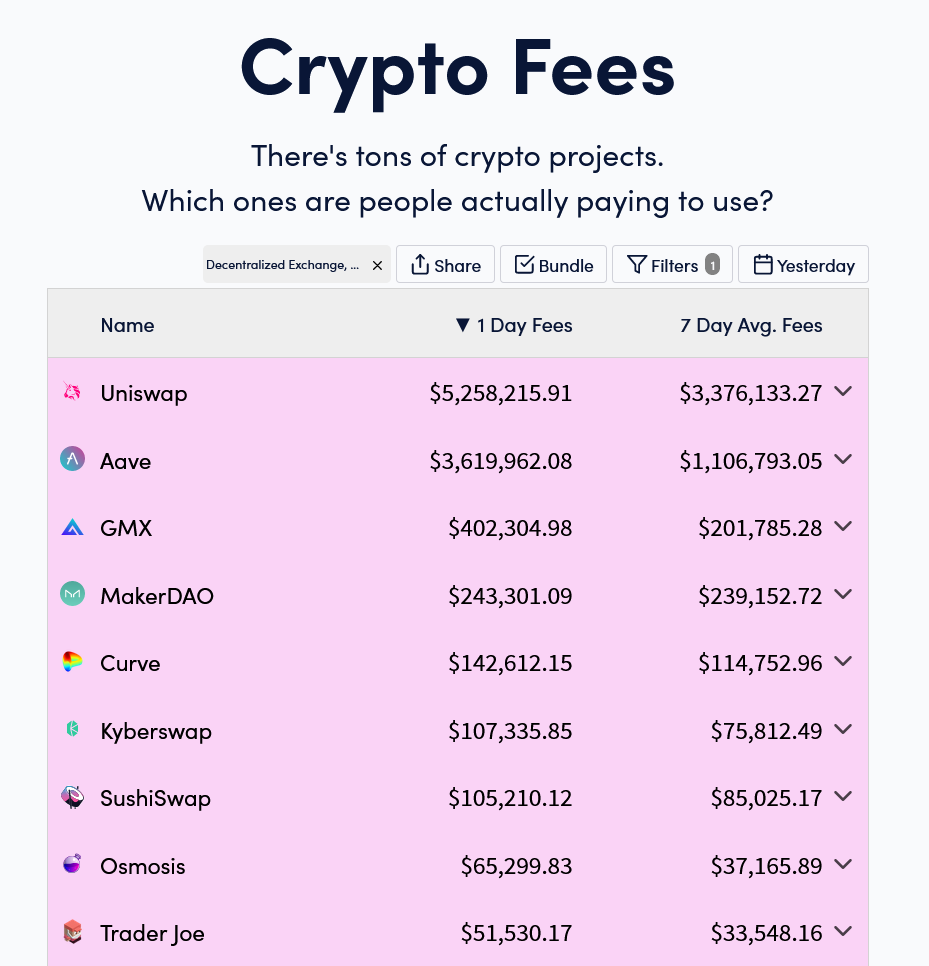This screenshot has height=966, width=929.
Task: Click the Osmosis flask logo icon
Action: 72,864
